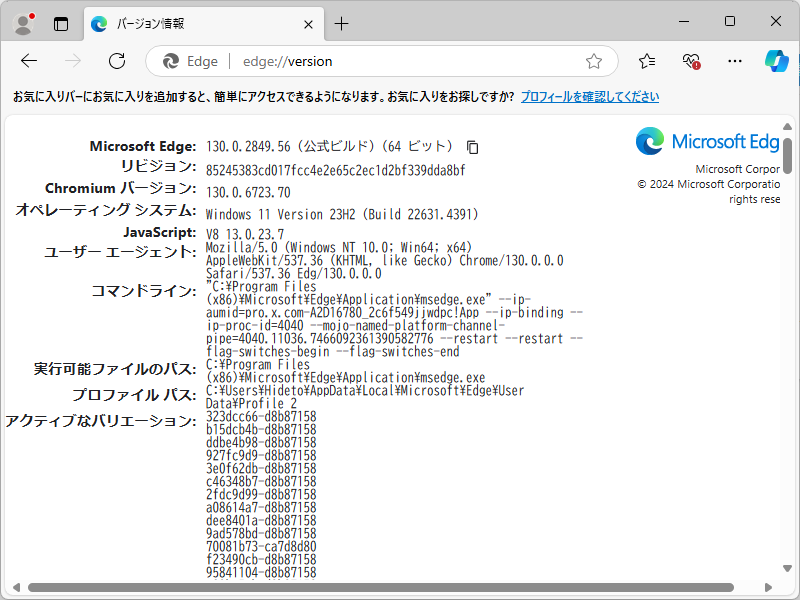Refresh the edge://version page
800x600 pixels.
pyautogui.click(x=117, y=61)
